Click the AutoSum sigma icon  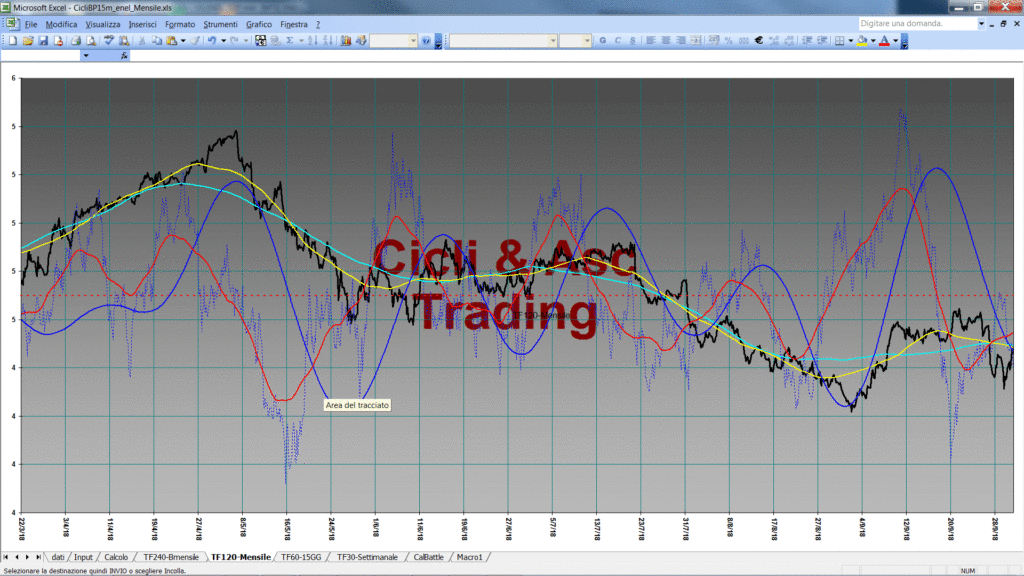pyautogui.click(x=290, y=40)
